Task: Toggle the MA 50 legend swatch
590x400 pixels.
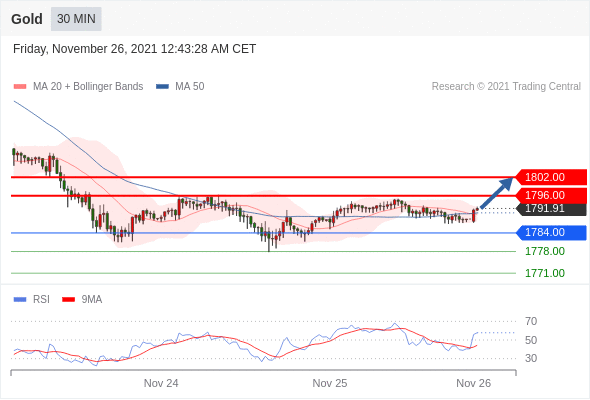Action: coord(162,87)
